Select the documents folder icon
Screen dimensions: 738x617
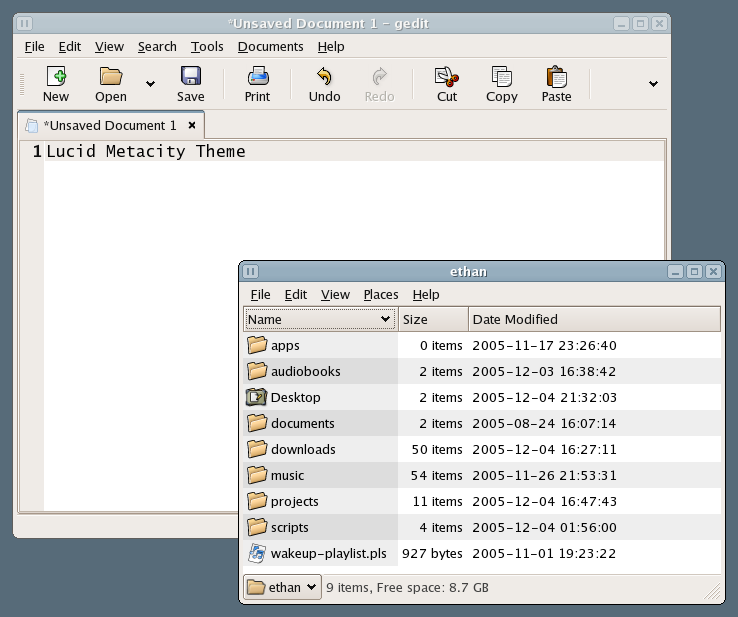[257, 423]
